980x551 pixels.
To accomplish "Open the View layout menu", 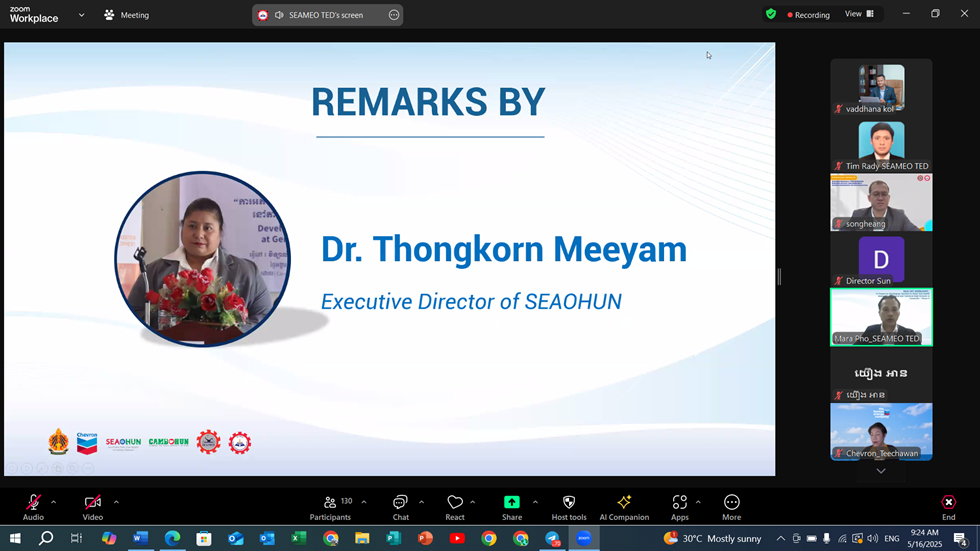I will pos(859,14).
